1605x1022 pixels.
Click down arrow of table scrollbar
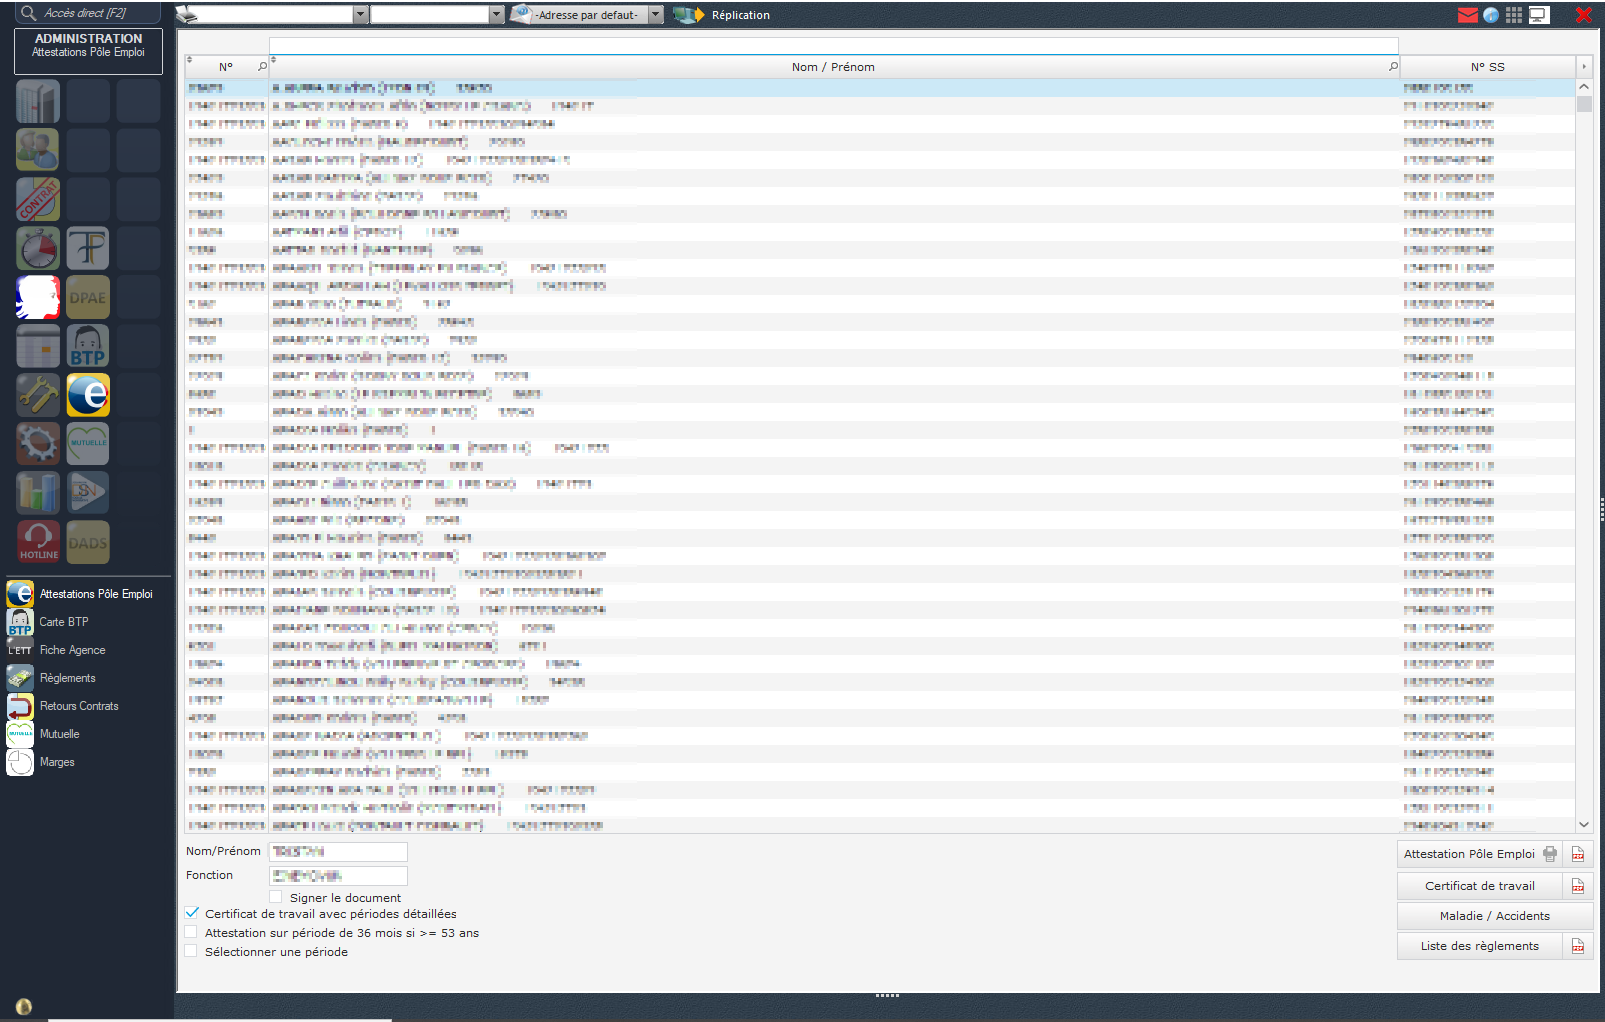coord(1584,825)
